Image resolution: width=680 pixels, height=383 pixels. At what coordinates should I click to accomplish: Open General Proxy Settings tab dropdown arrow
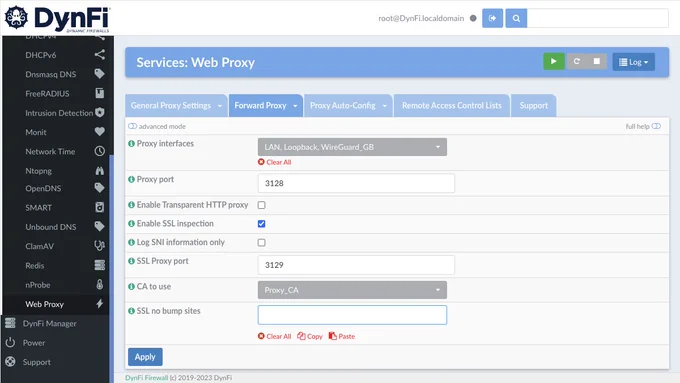(220, 106)
